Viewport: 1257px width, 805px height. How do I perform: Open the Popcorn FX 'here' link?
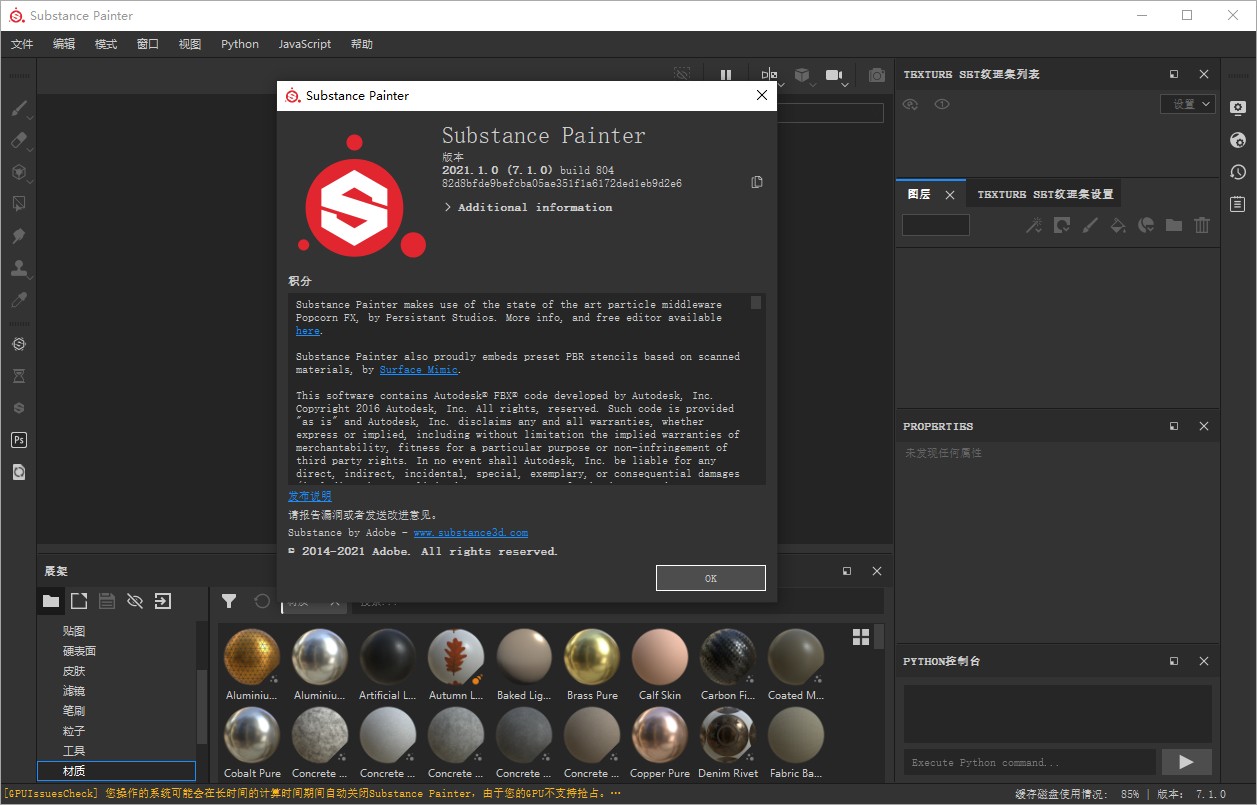pos(308,331)
